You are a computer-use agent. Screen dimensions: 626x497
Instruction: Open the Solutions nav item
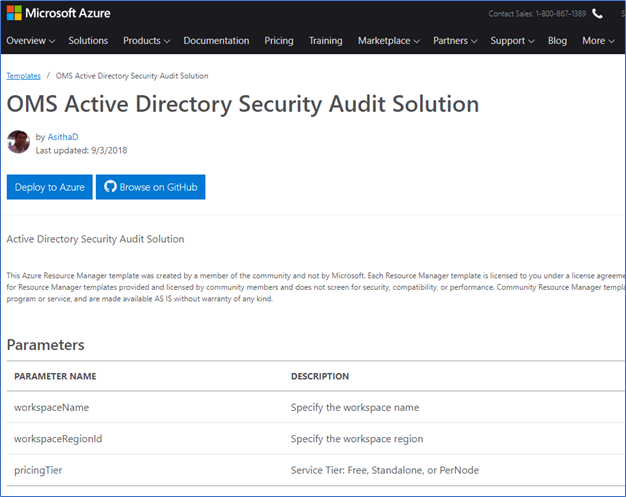click(88, 41)
